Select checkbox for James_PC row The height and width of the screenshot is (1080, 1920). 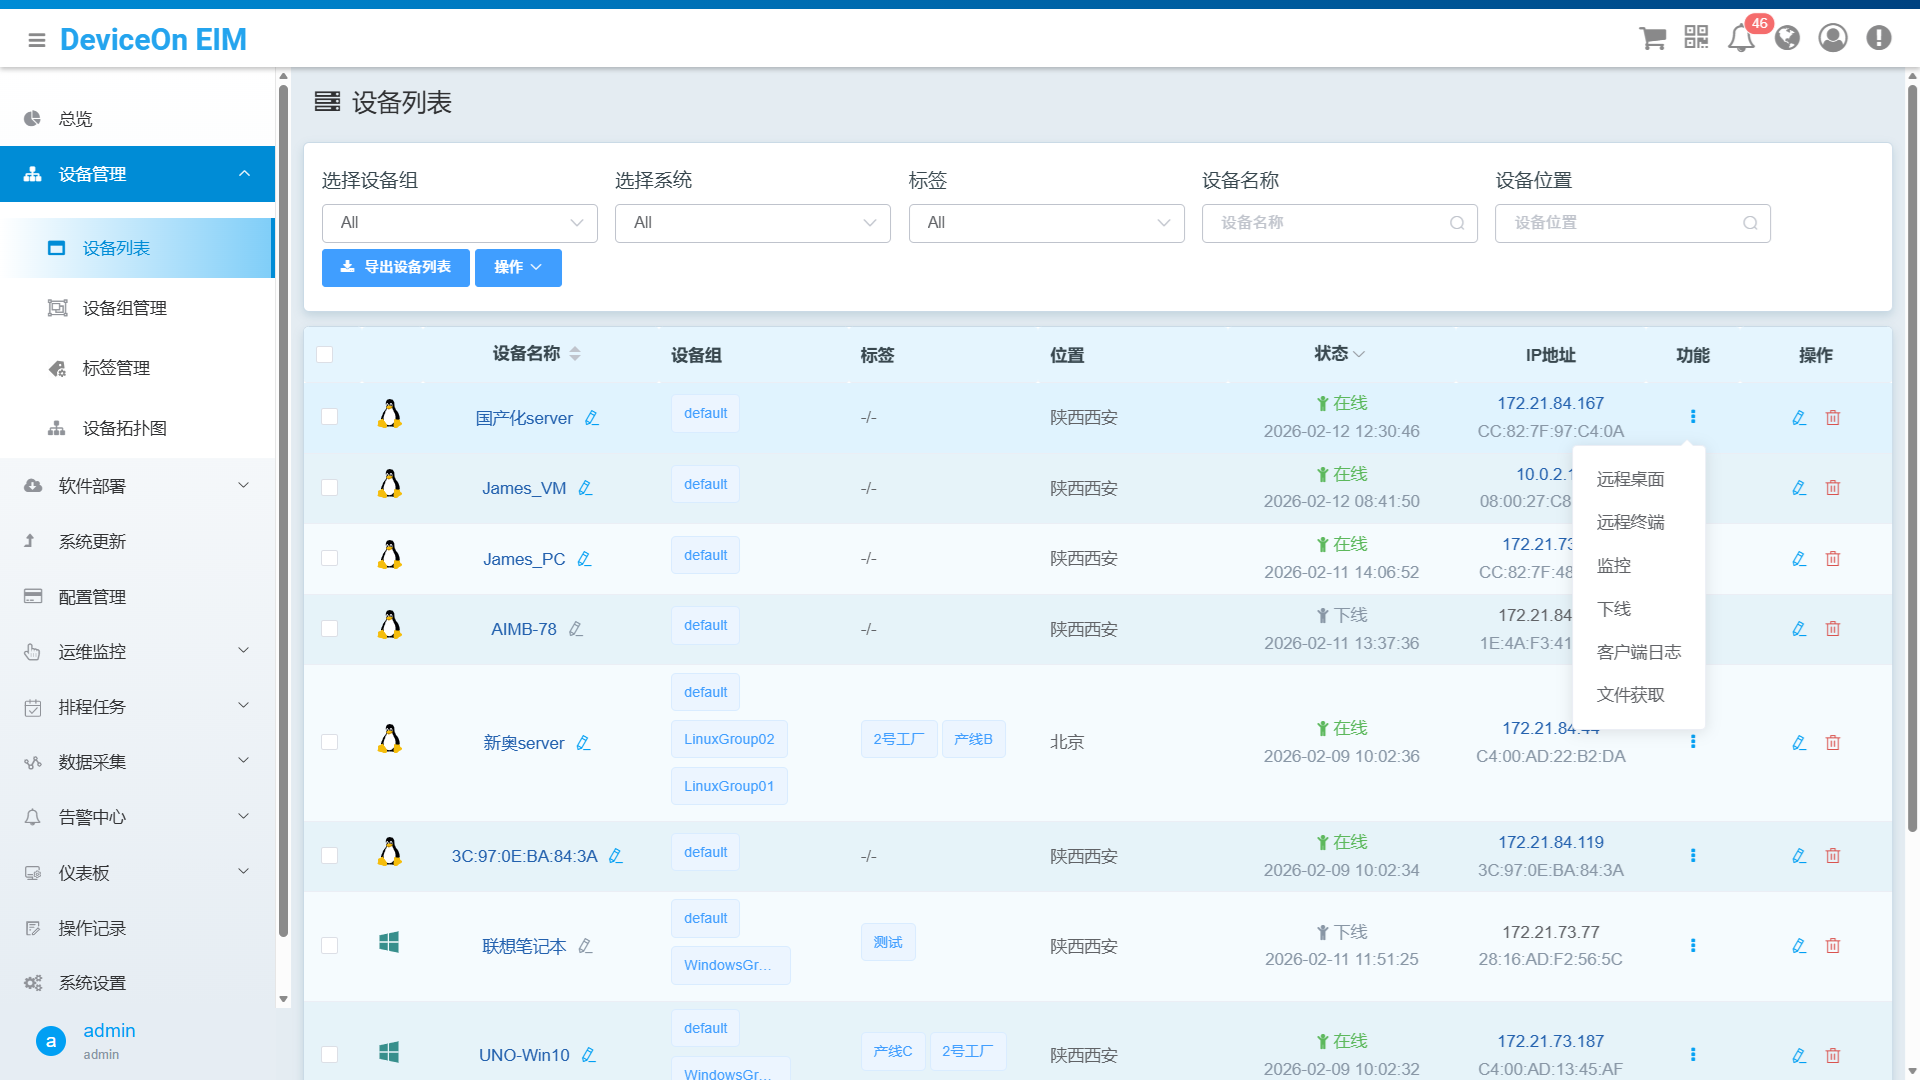click(329, 558)
